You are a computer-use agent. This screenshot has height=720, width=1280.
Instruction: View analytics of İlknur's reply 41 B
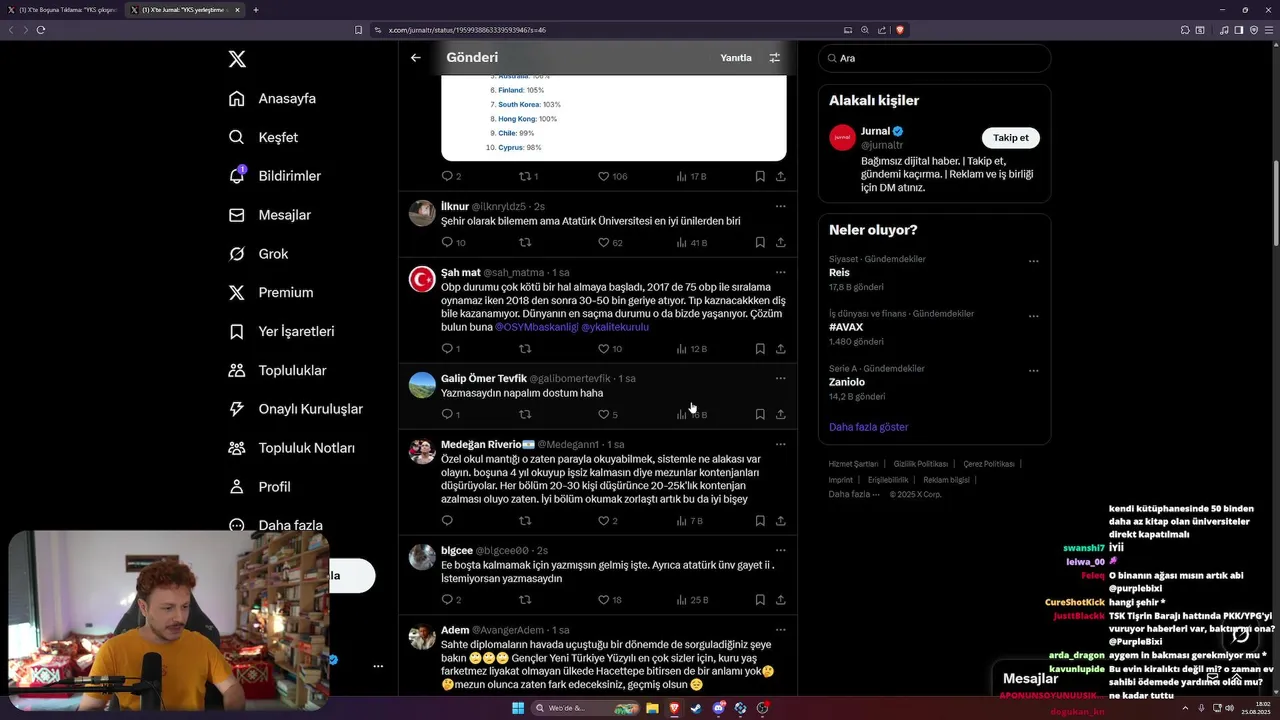(692, 243)
